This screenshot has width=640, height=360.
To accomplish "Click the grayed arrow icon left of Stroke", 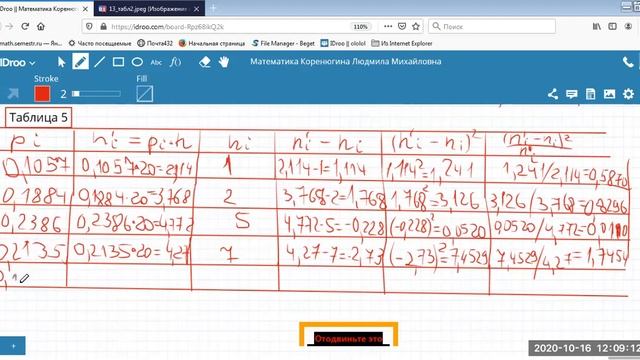I will click(13, 94).
